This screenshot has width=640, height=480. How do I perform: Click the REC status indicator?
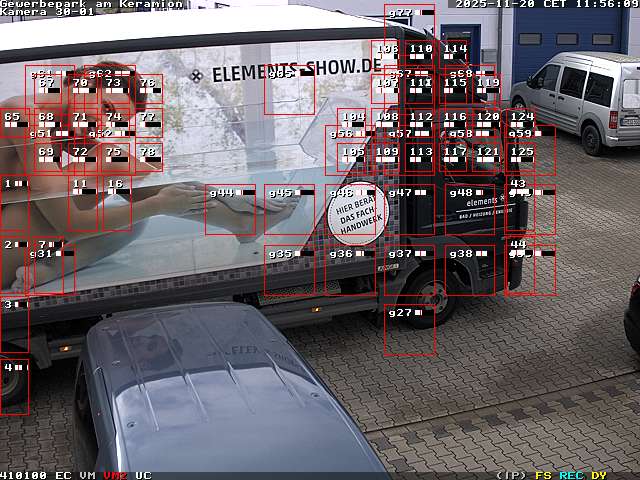[x=571, y=475]
